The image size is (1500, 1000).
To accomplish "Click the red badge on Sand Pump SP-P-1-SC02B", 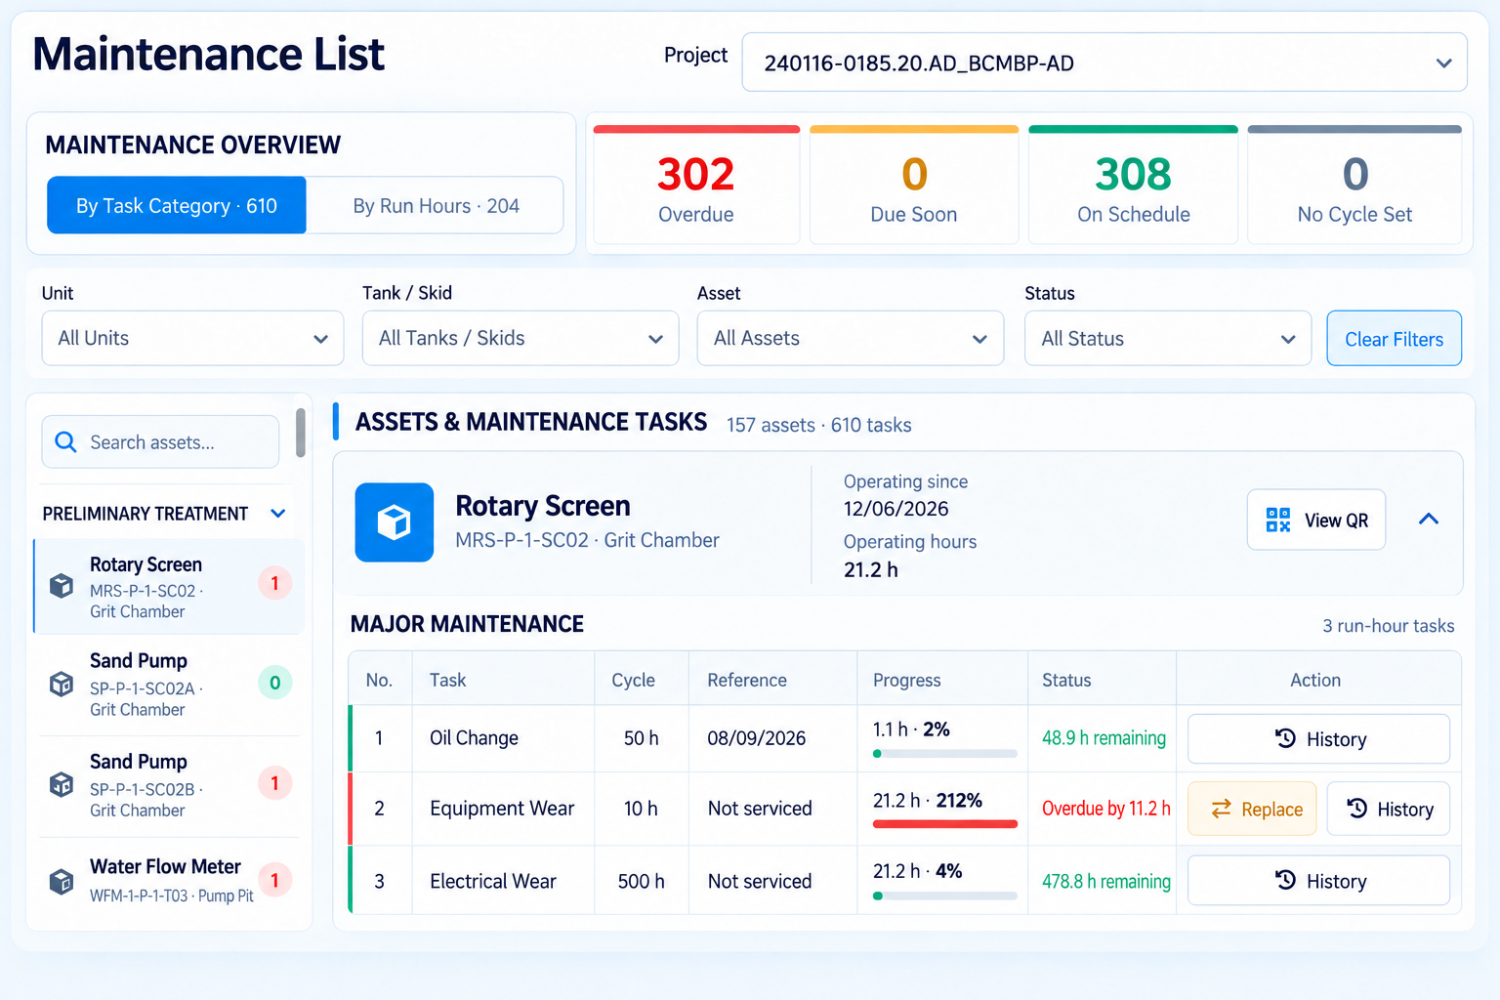I will (275, 783).
